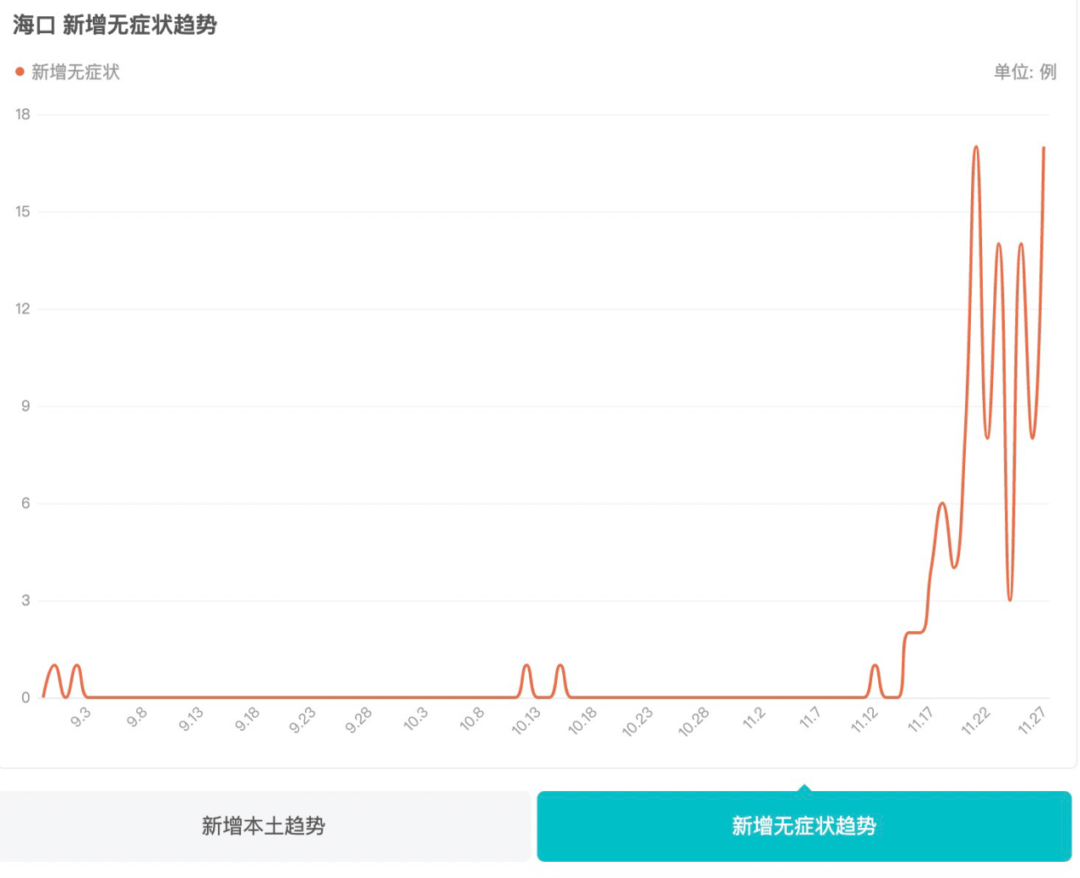Image resolution: width=1080 pixels, height=878 pixels.
Task: Switch to the 新增本土趋势 tab
Action: pyautogui.click(x=264, y=826)
